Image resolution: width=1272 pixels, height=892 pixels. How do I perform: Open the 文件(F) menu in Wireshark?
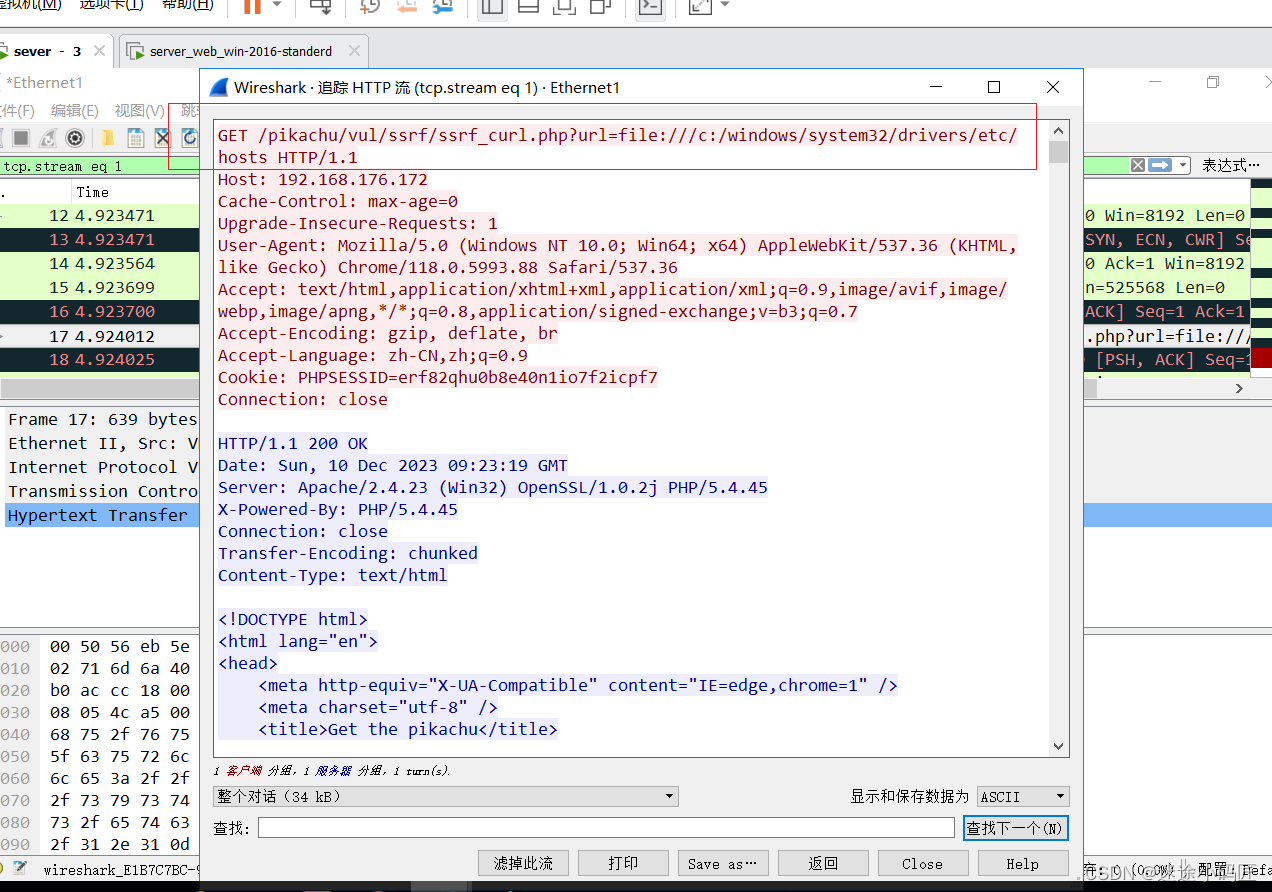point(17,110)
